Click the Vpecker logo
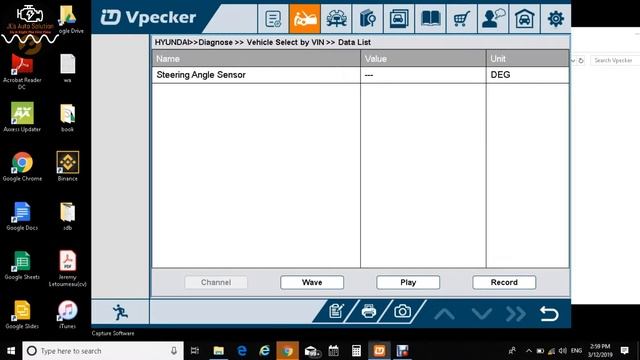The width and height of the screenshot is (640, 360). (148, 18)
